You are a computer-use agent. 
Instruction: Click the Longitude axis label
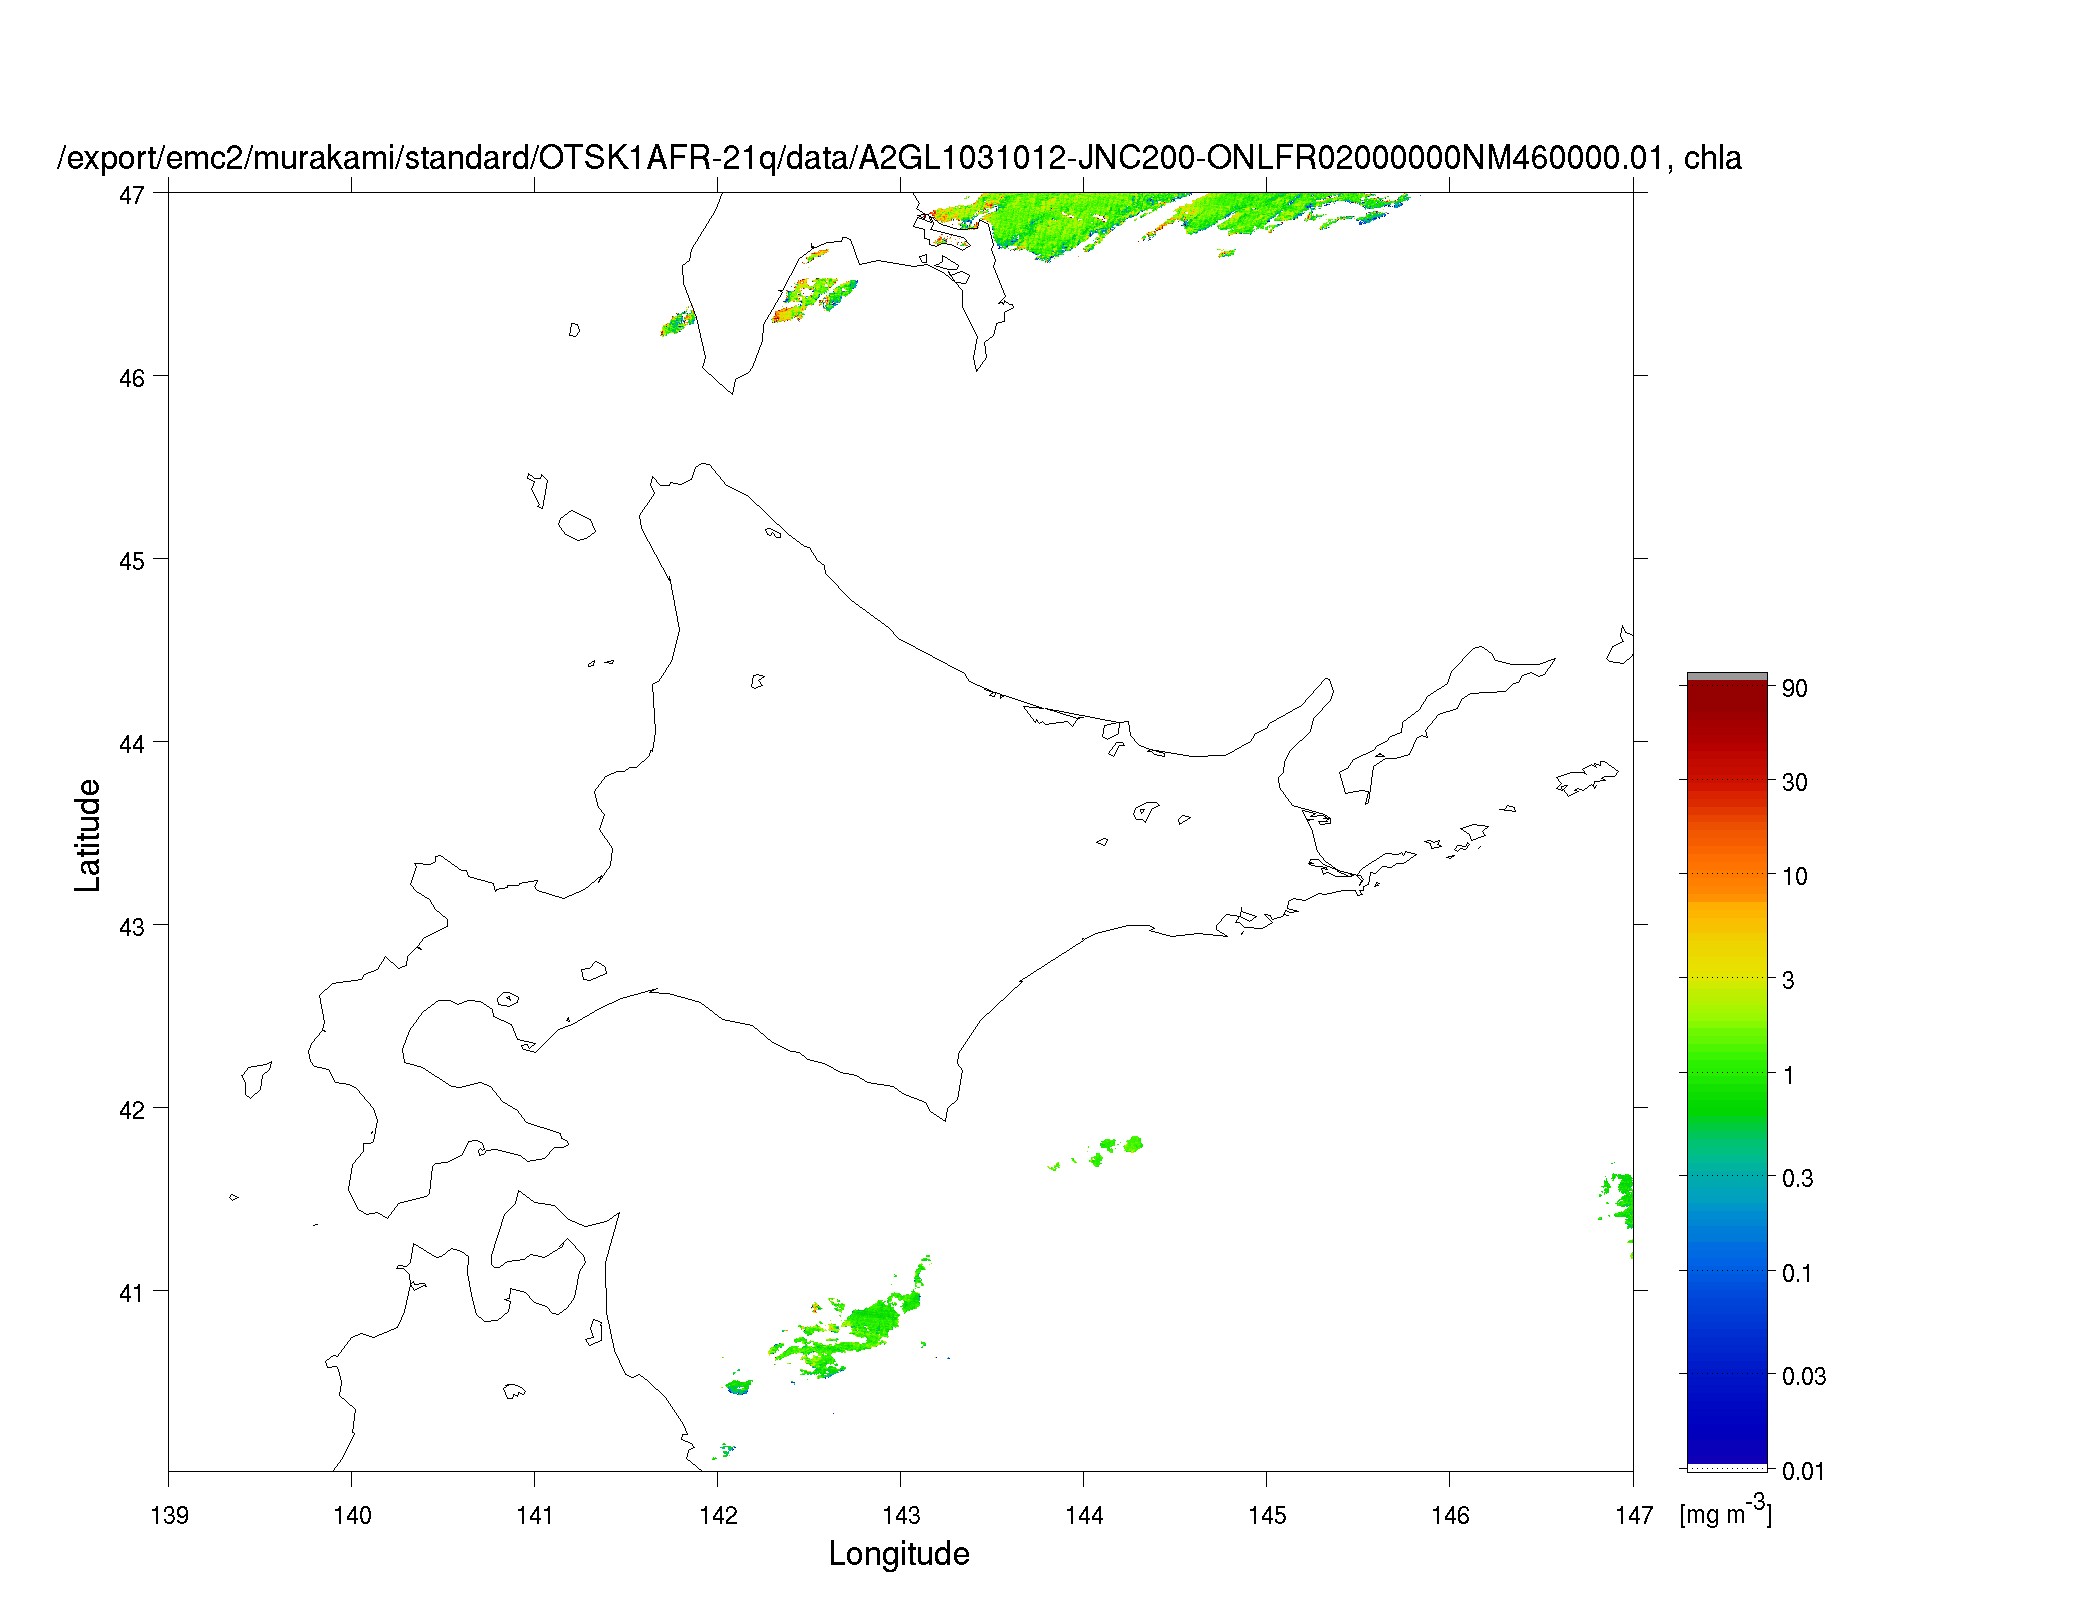click(x=899, y=1553)
